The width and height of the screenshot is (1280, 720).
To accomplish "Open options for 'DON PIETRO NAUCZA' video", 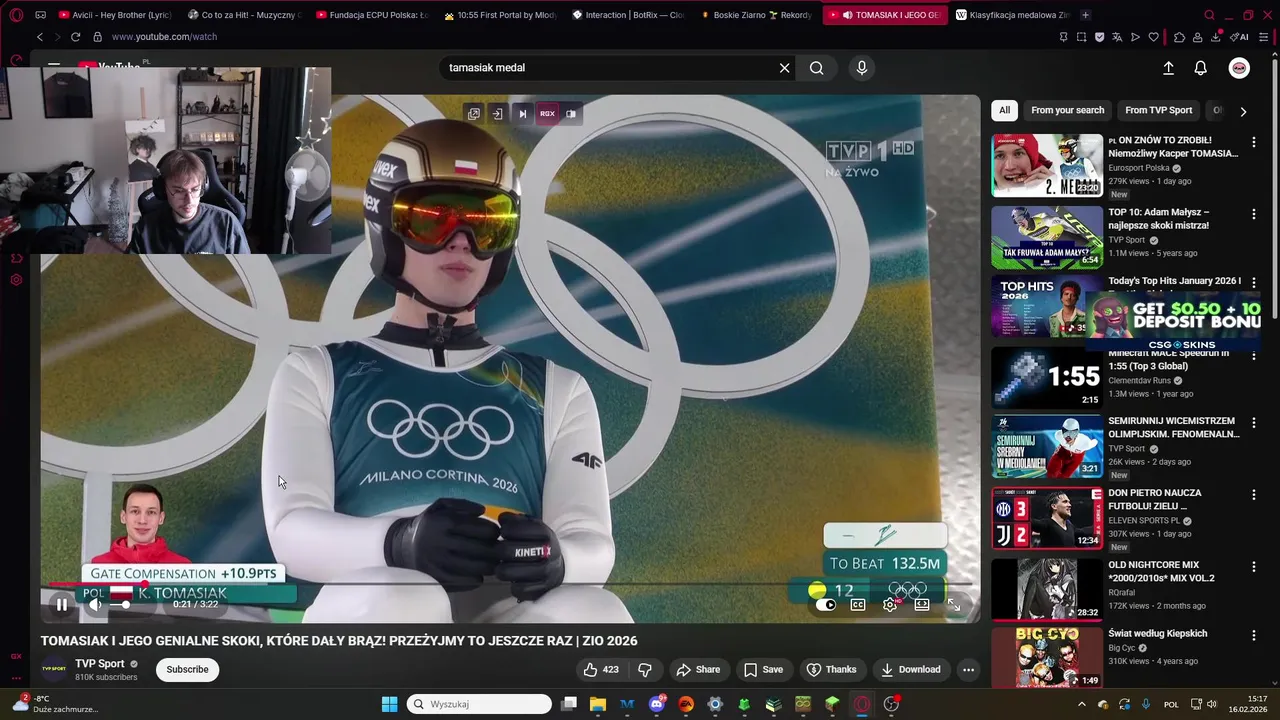I will click(1253, 495).
